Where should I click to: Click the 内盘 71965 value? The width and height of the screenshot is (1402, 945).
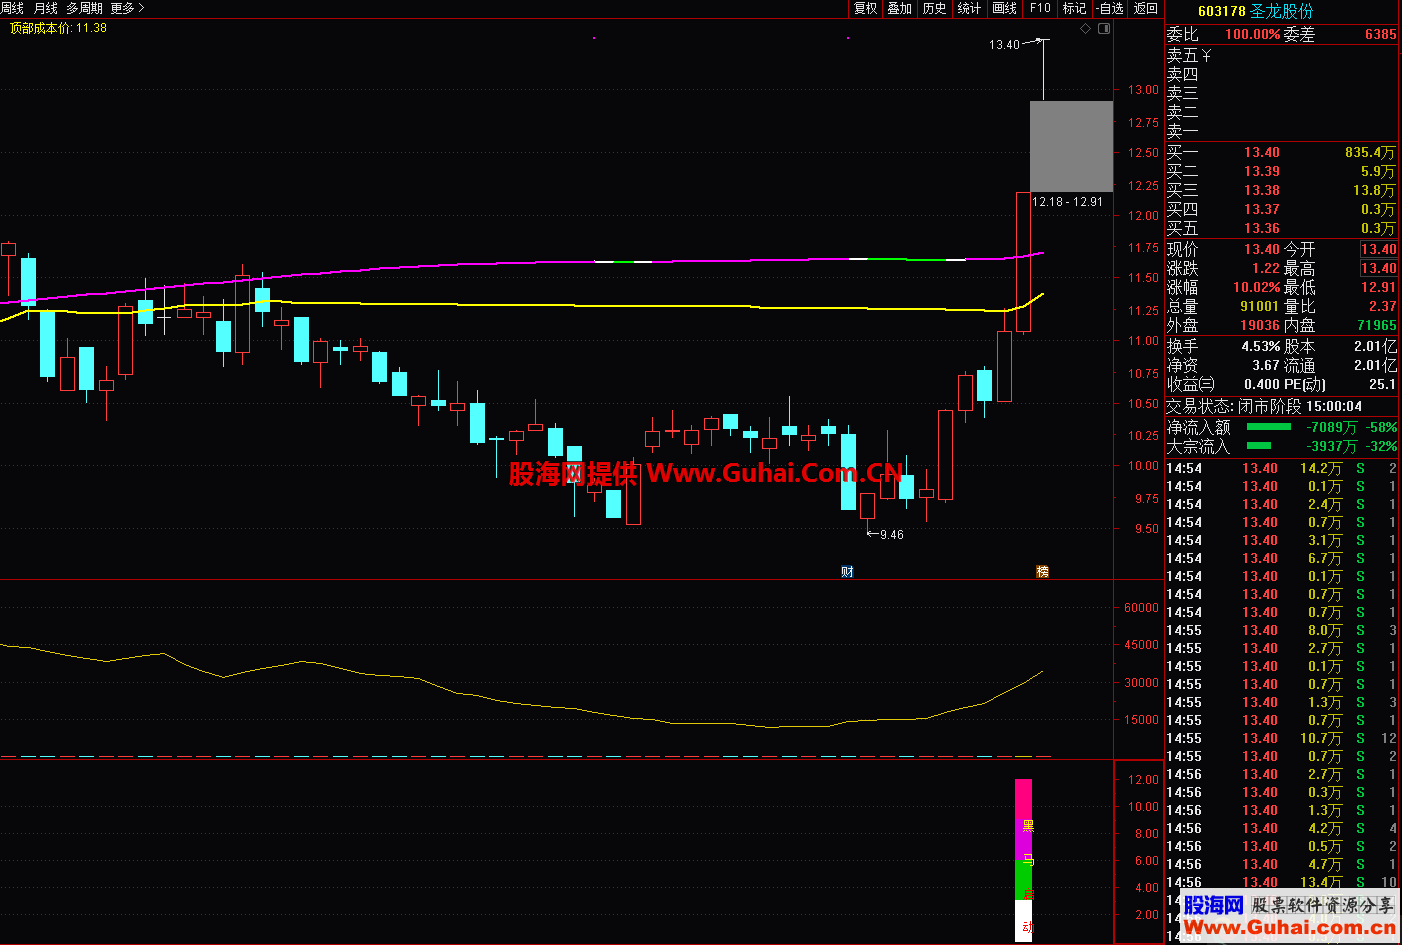1377,326
